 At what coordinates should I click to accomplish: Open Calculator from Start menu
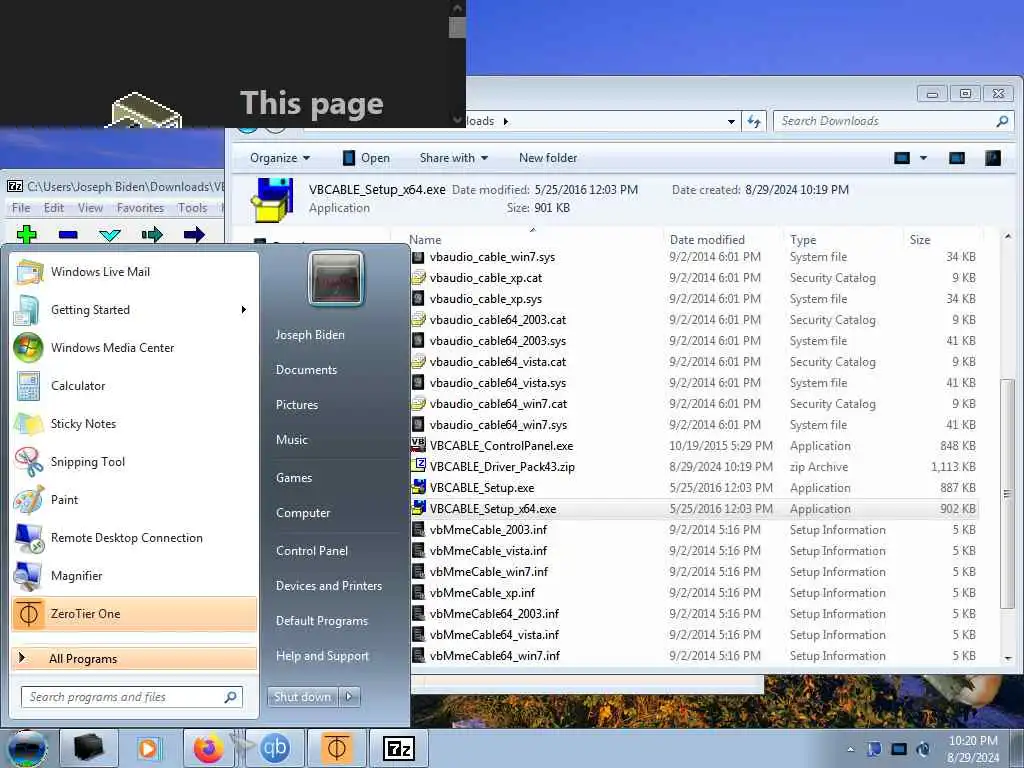click(x=135, y=385)
